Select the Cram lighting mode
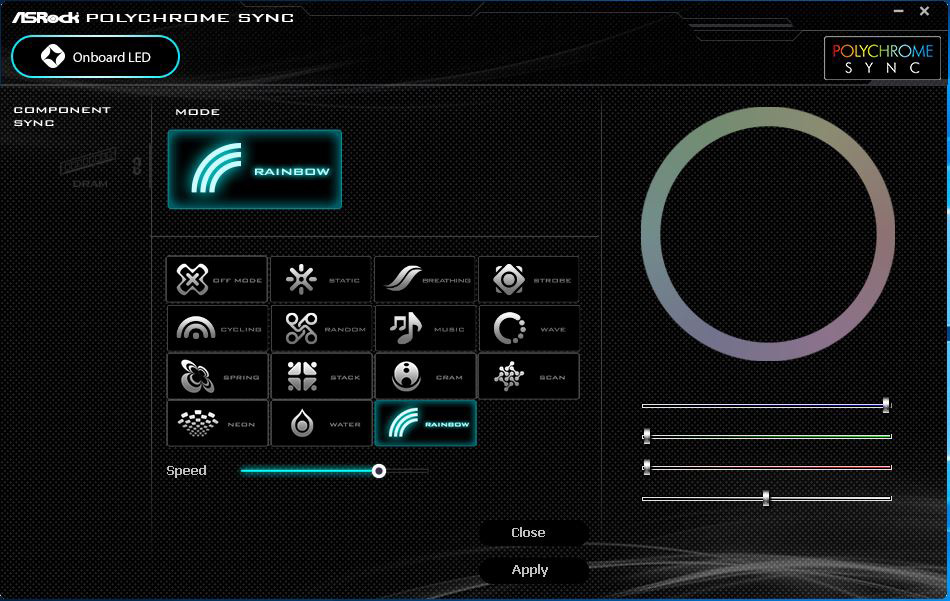The image size is (950, 601). 425,376
